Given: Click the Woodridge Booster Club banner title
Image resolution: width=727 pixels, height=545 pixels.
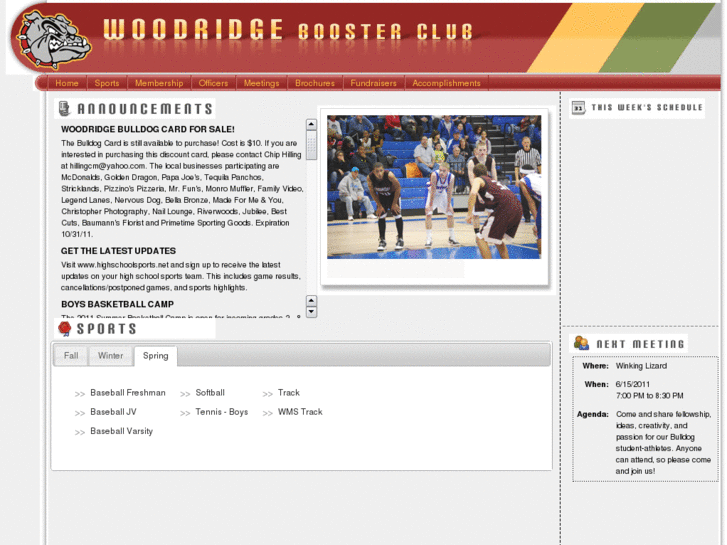Looking at the screenshot, I should (x=287, y=30).
